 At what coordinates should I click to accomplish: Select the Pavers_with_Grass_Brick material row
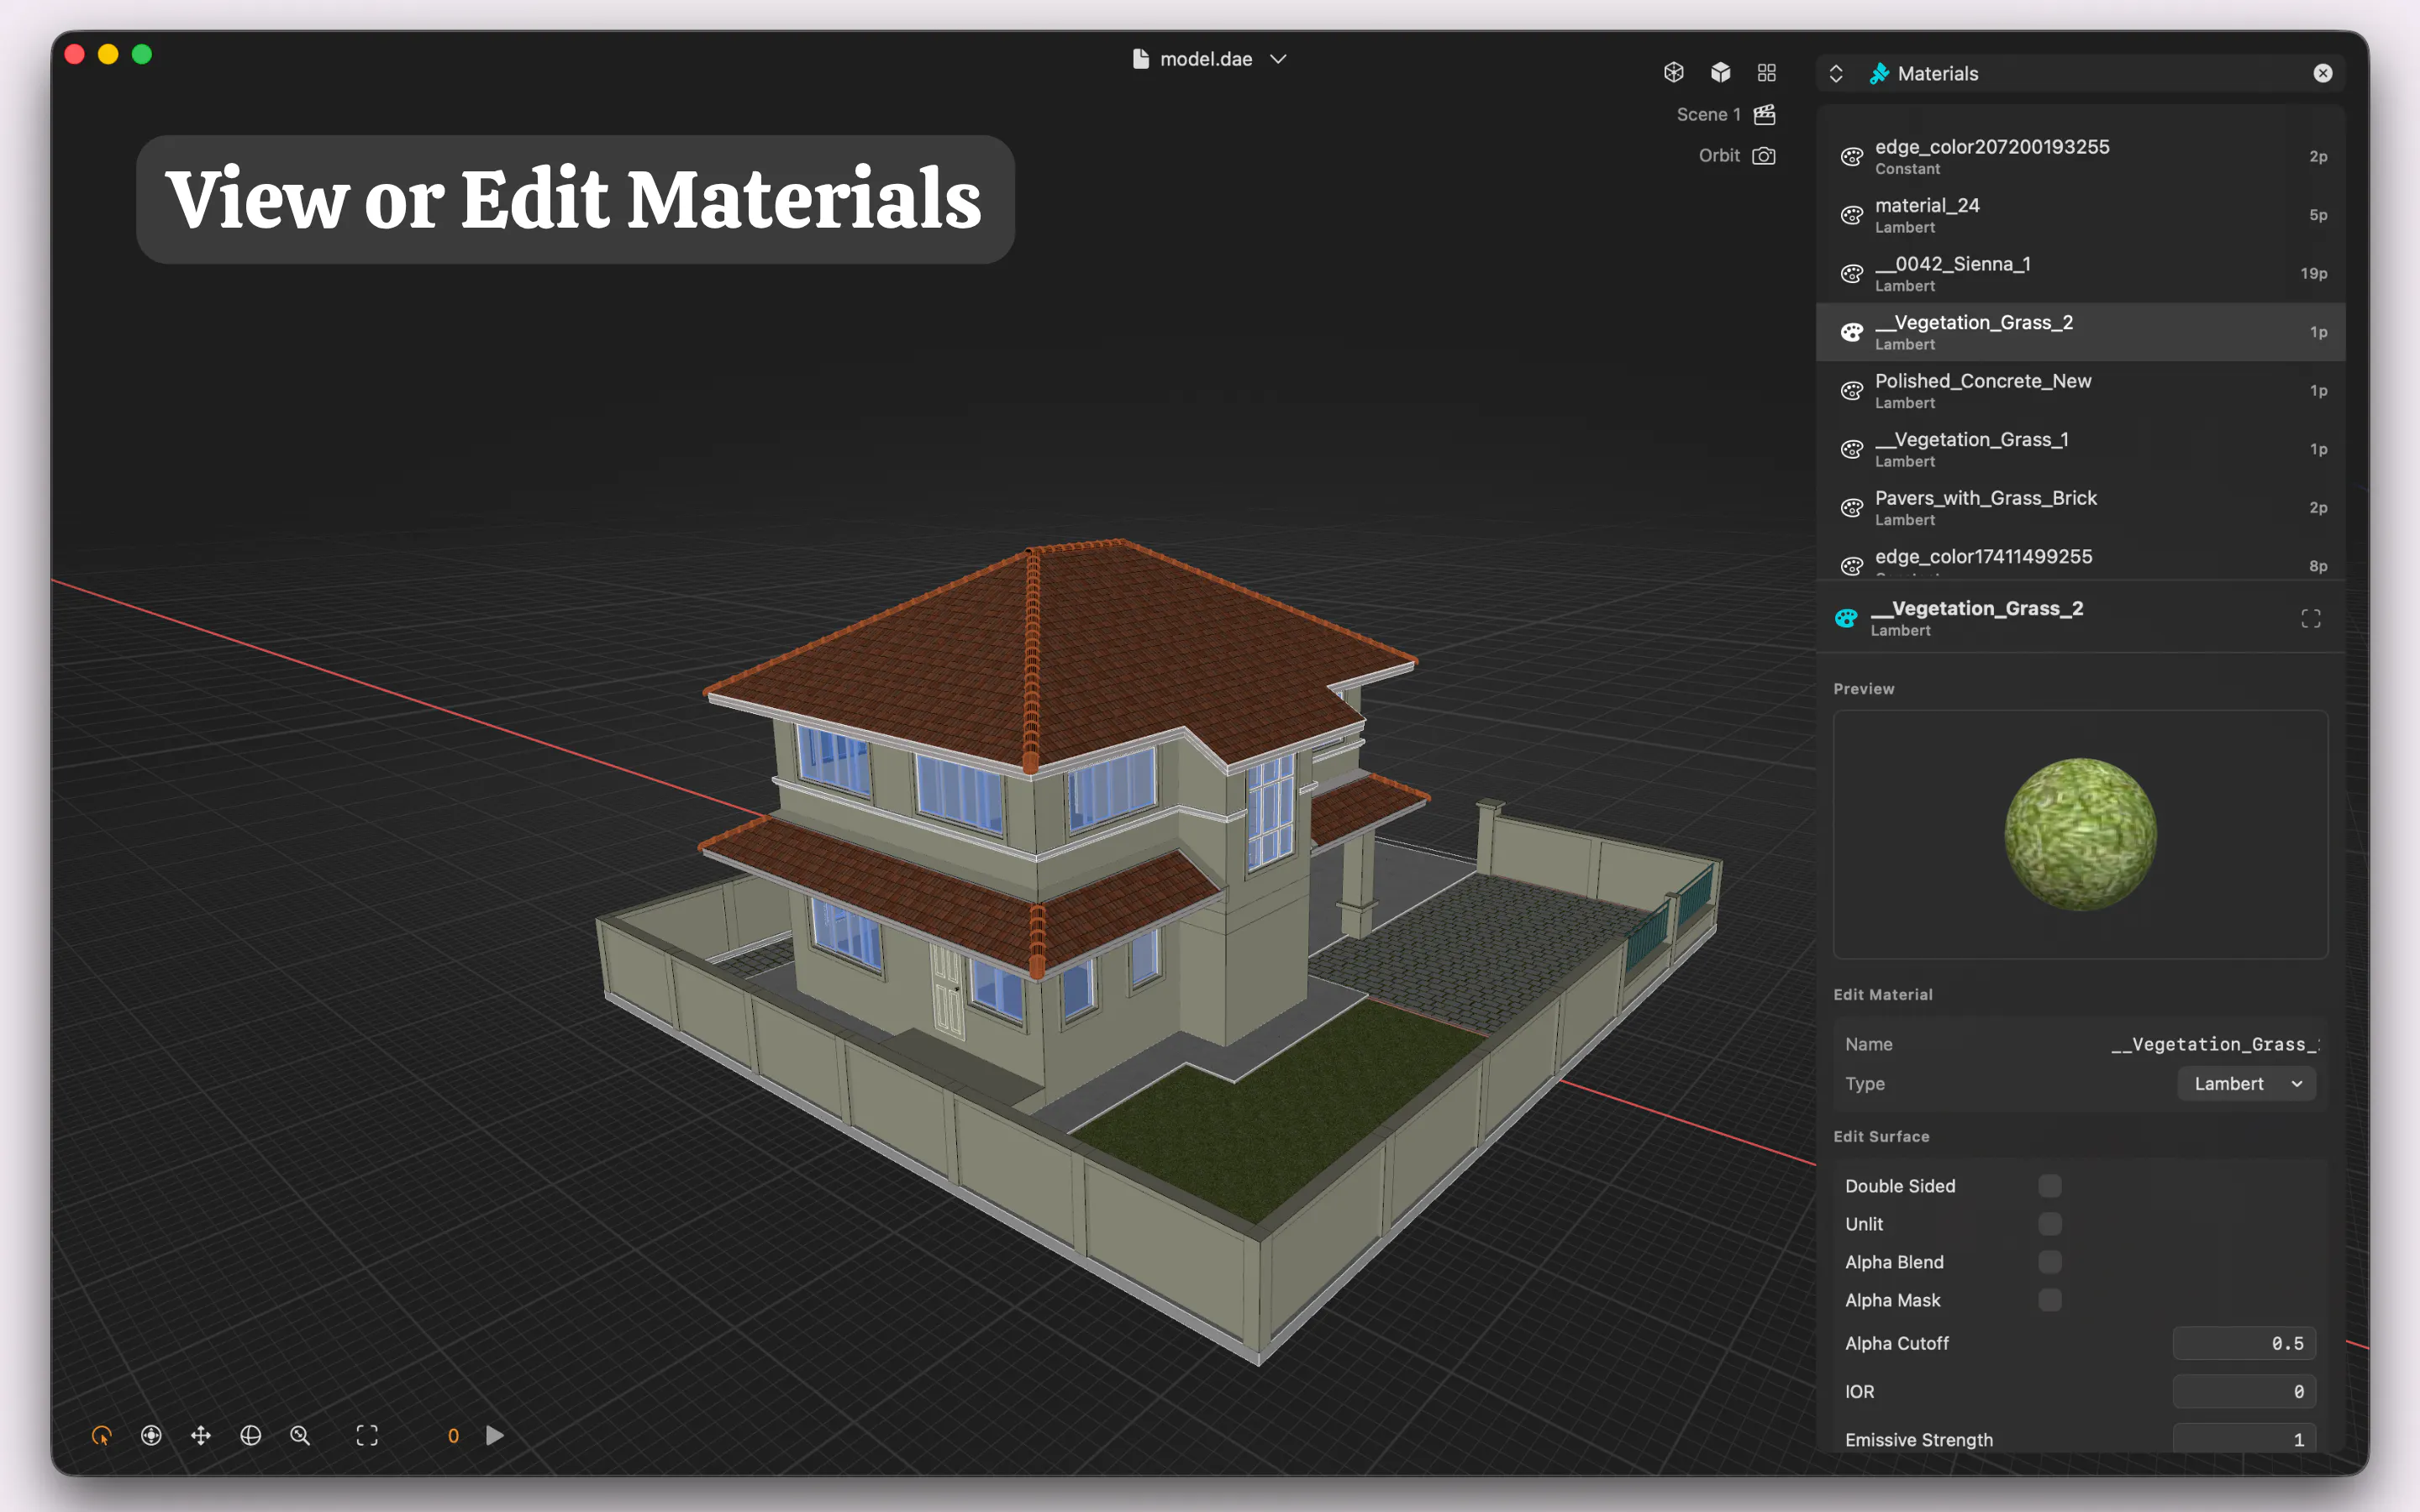(x=2080, y=507)
